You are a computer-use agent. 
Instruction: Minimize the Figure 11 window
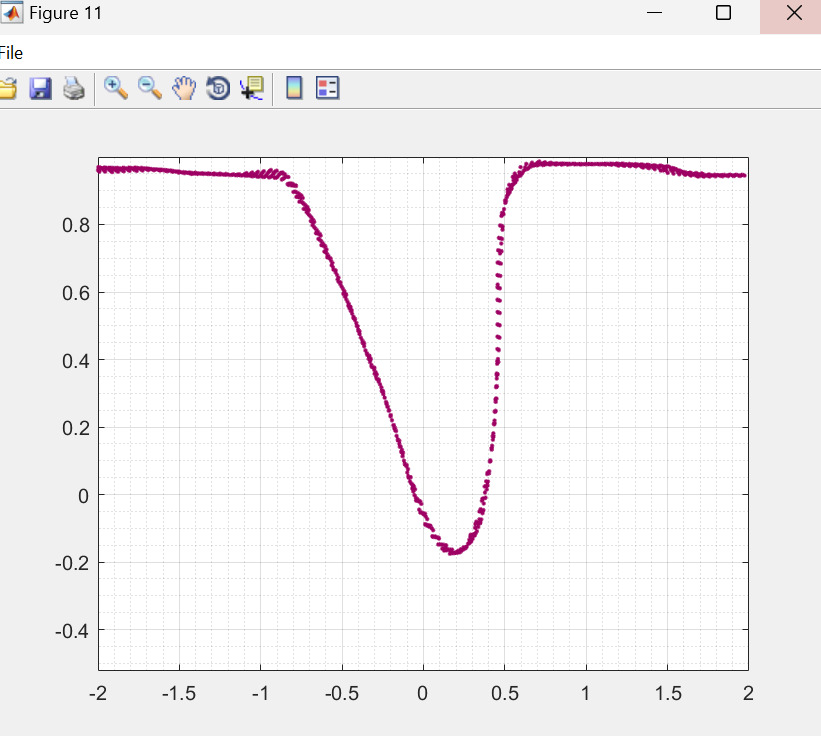pyautogui.click(x=655, y=13)
